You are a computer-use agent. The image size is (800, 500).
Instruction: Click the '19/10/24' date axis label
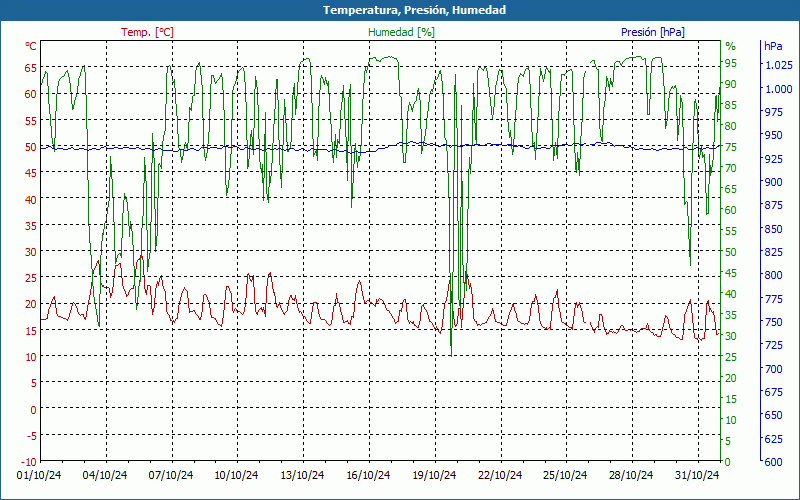(x=434, y=475)
